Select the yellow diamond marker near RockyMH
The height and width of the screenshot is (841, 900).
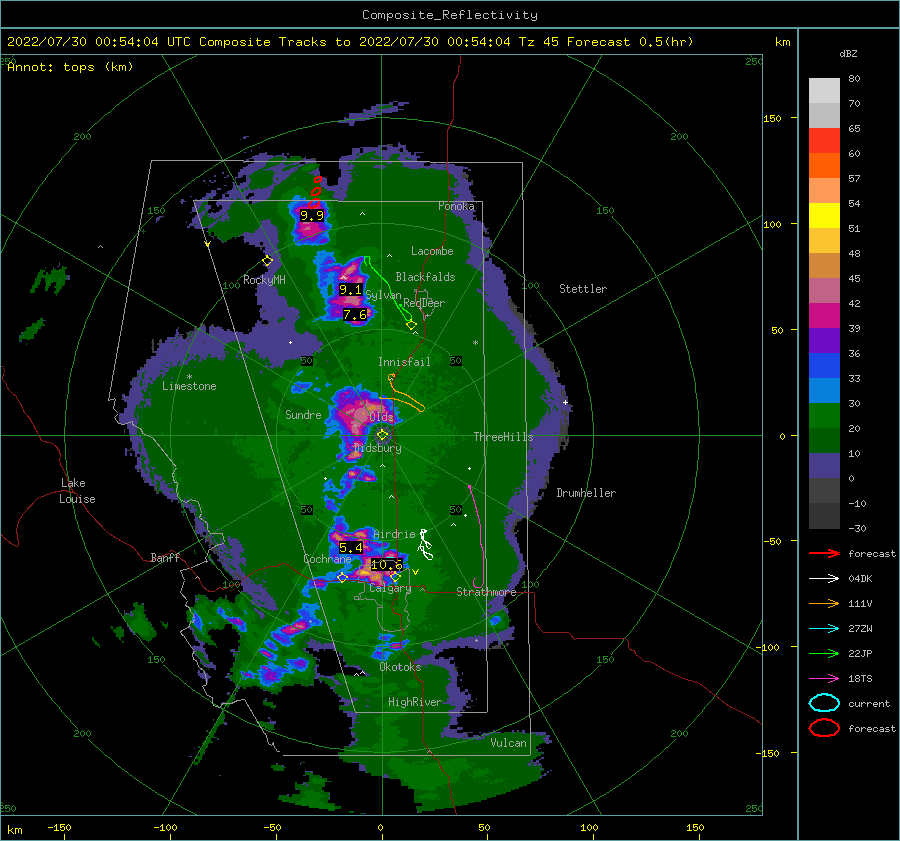pos(267,261)
